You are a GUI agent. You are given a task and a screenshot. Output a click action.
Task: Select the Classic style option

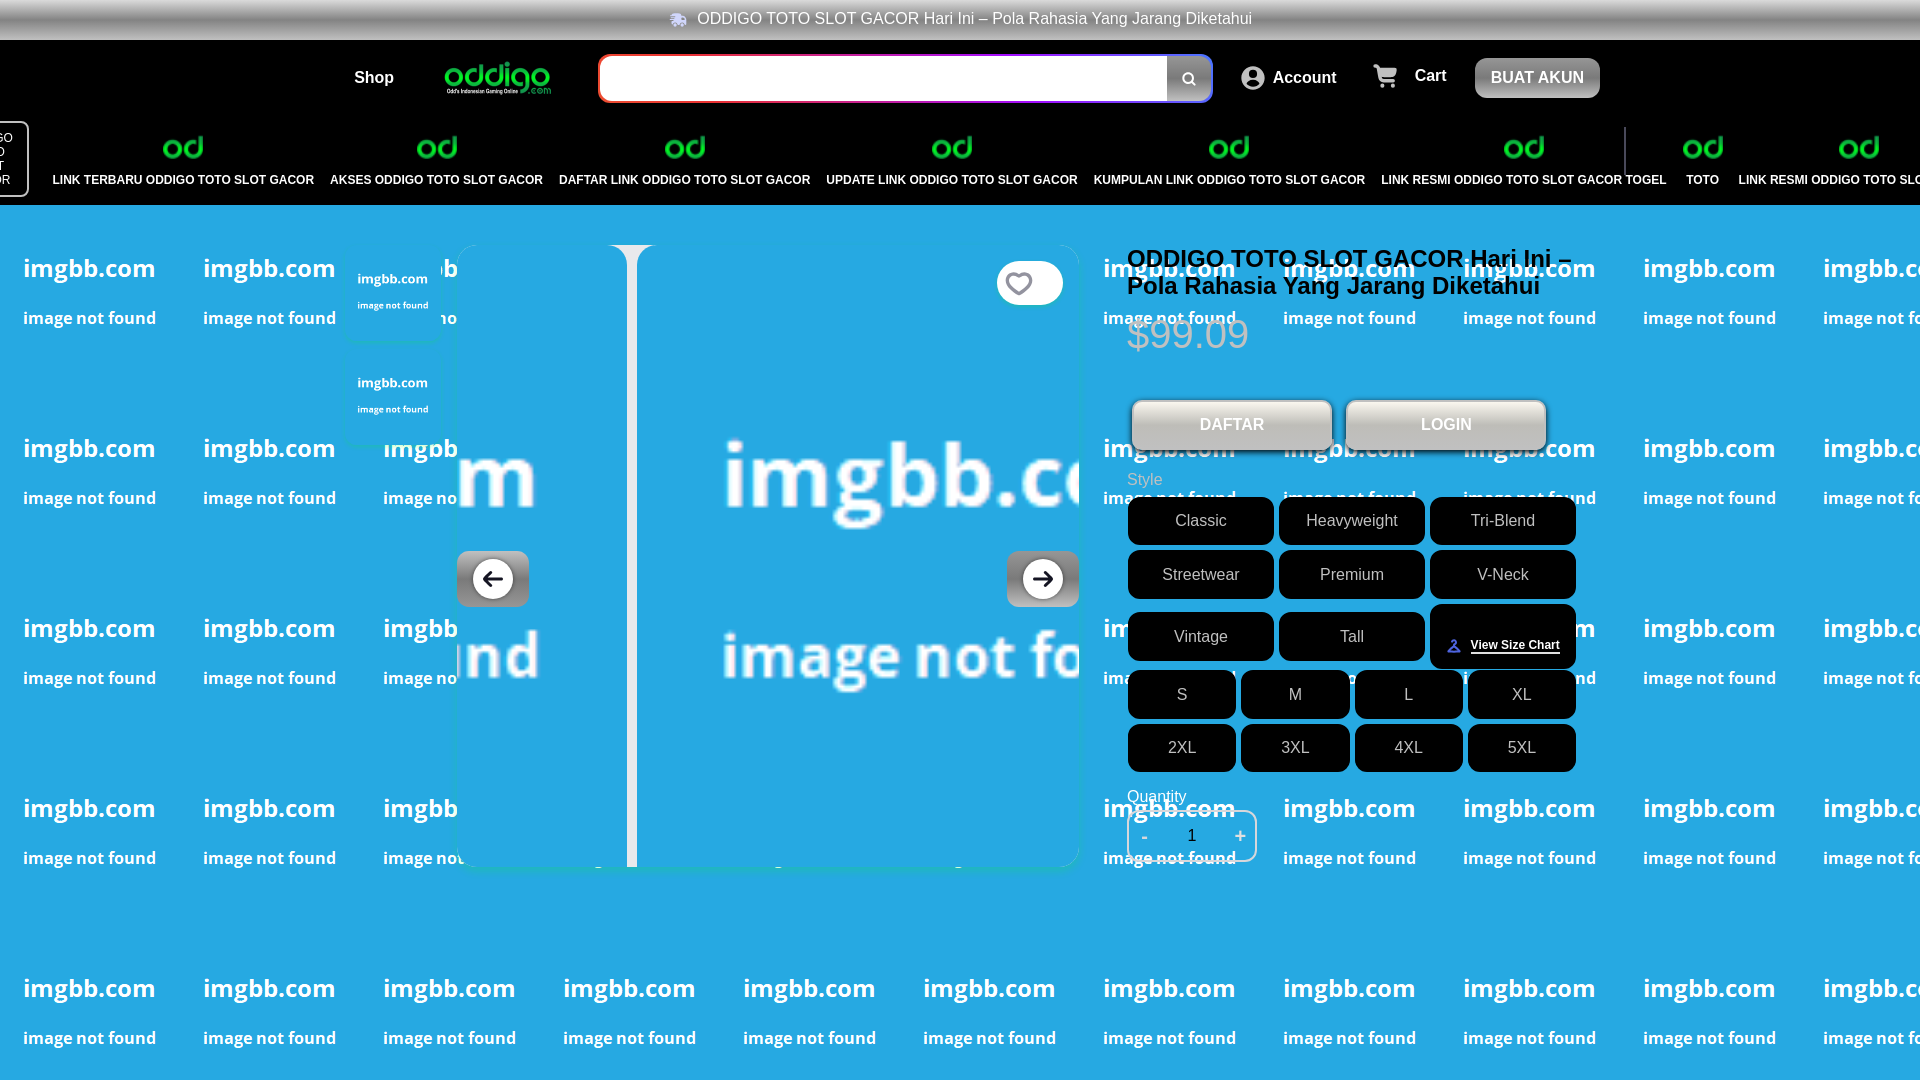[x=1200, y=521]
